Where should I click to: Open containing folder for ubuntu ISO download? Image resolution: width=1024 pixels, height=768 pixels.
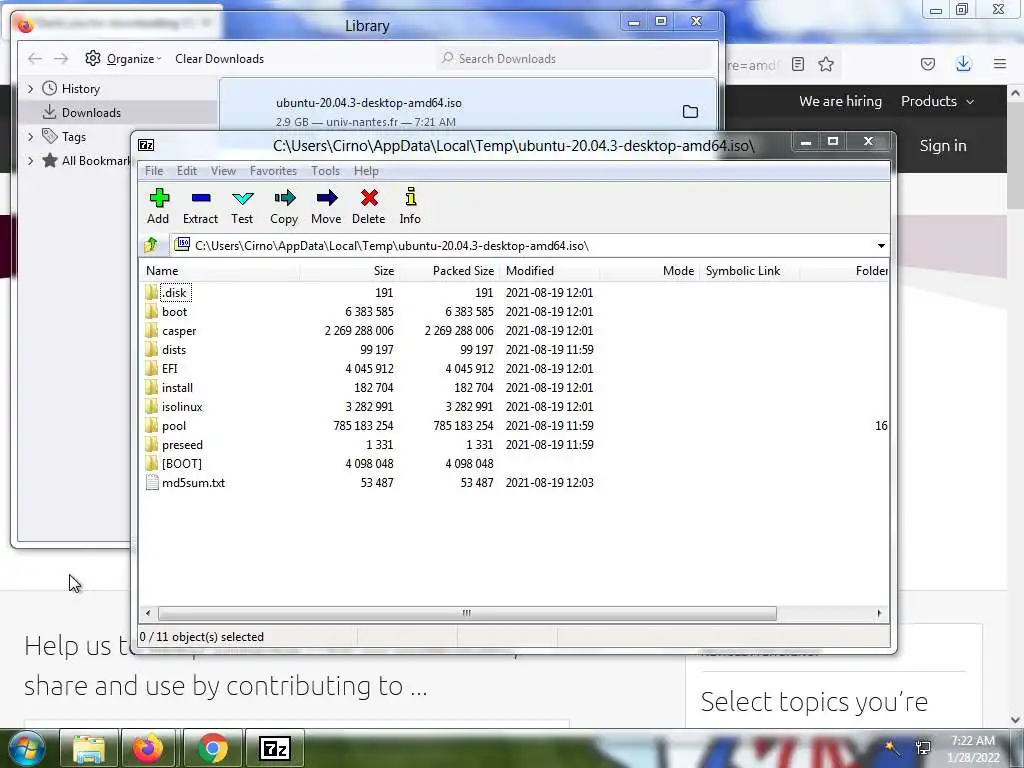690,112
